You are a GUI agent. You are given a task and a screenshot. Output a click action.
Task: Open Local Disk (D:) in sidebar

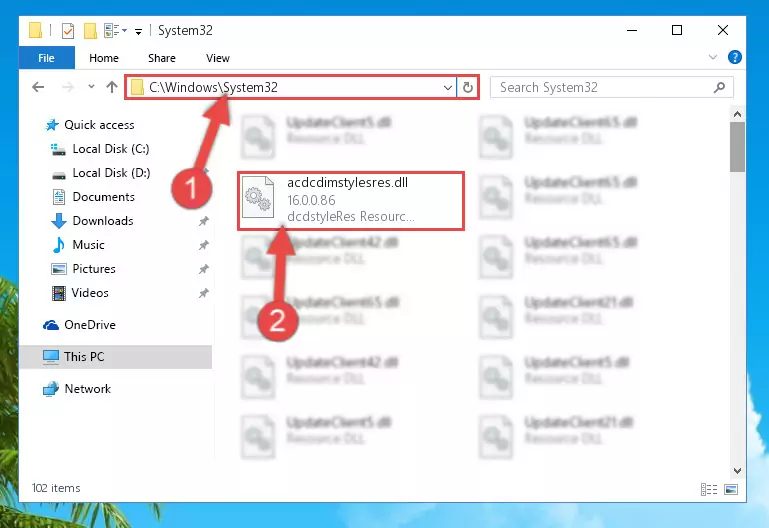[111, 173]
